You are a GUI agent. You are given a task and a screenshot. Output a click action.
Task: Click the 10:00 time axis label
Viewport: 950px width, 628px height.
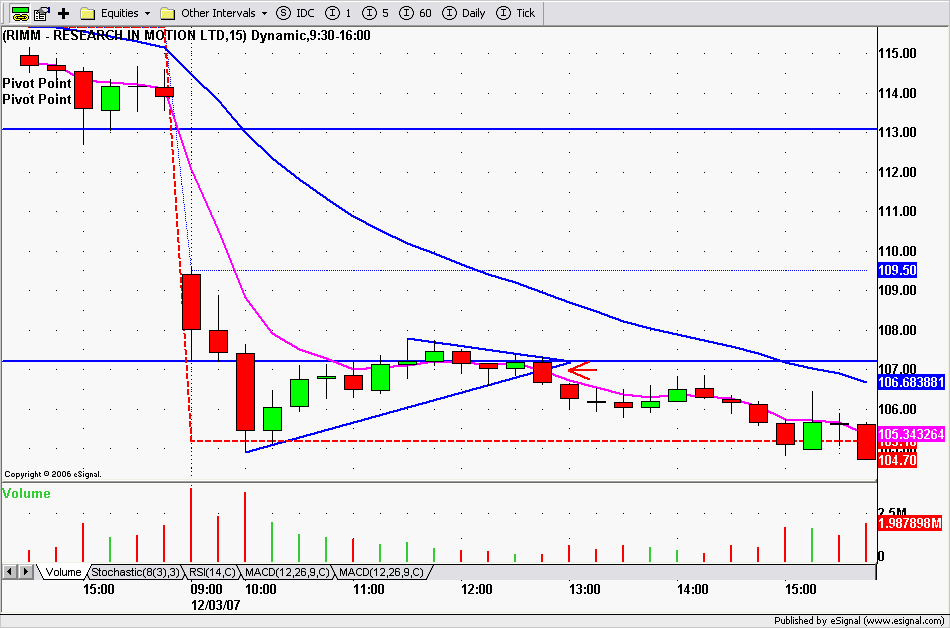pos(261,589)
